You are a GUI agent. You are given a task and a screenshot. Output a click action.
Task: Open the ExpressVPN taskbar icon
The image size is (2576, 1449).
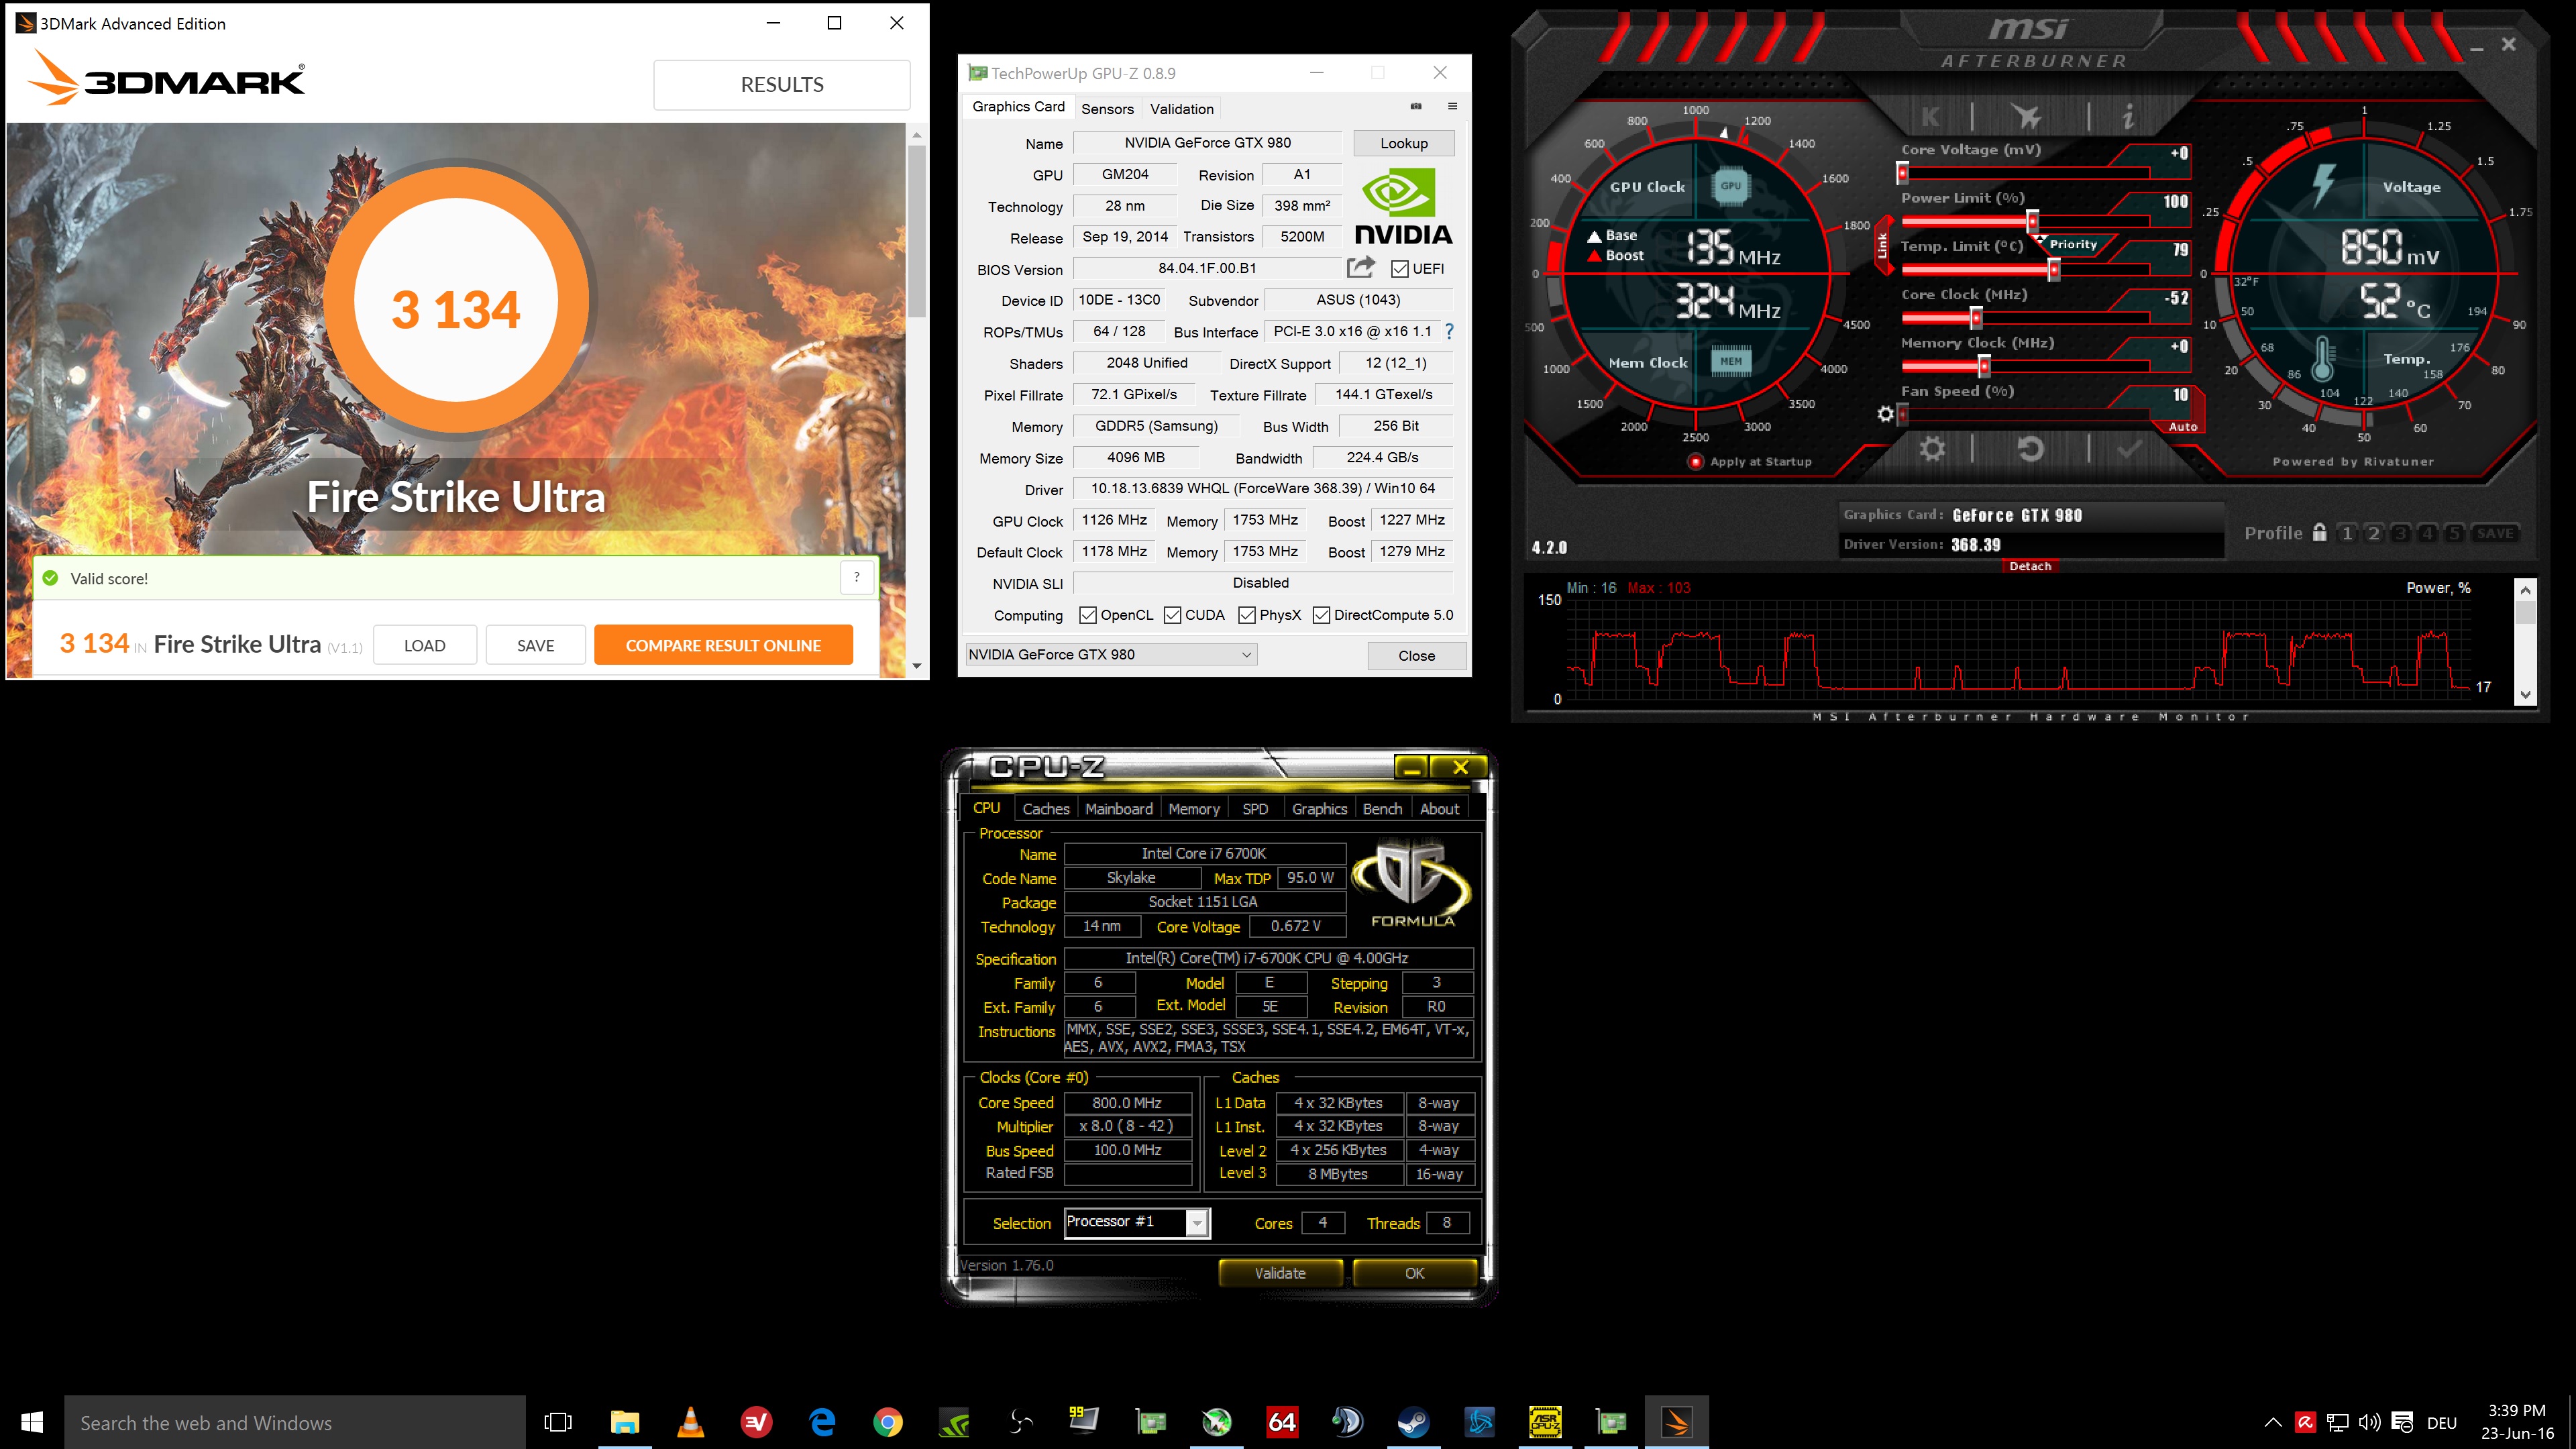(756, 1422)
